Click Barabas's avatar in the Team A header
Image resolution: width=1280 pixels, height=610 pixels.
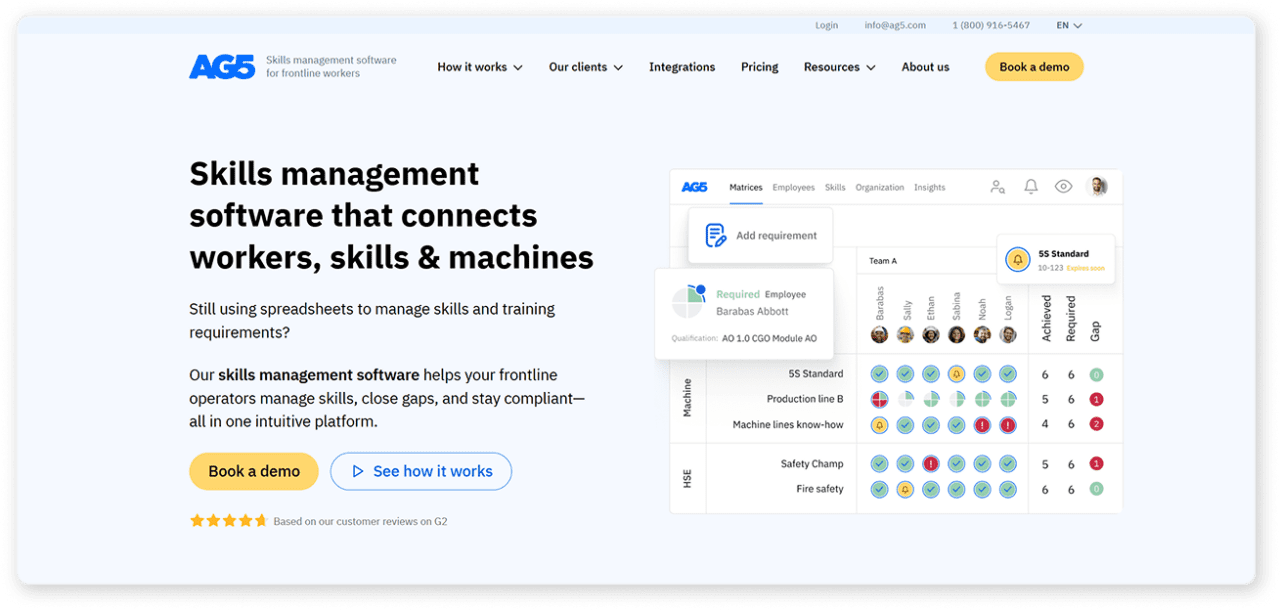pos(879,335)
